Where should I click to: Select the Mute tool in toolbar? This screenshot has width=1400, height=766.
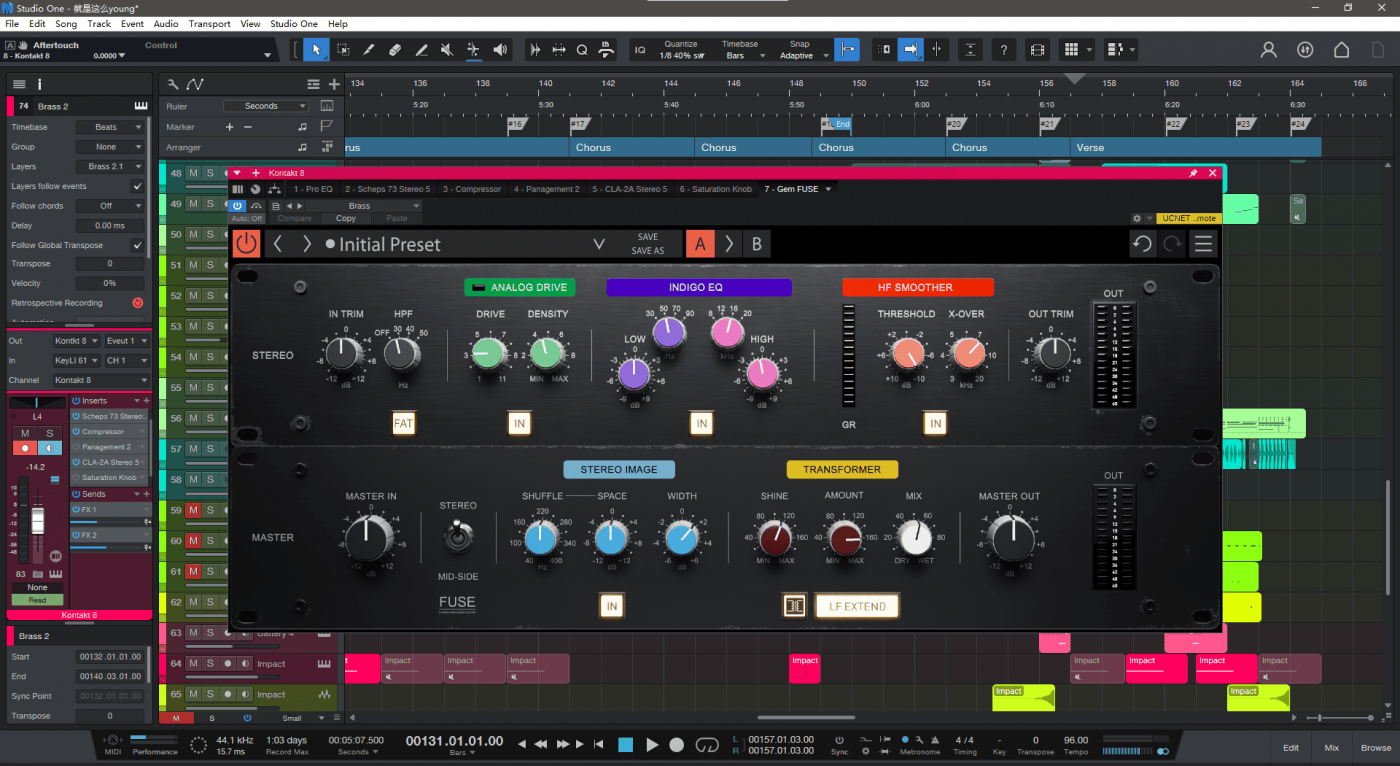click(447, 49)
